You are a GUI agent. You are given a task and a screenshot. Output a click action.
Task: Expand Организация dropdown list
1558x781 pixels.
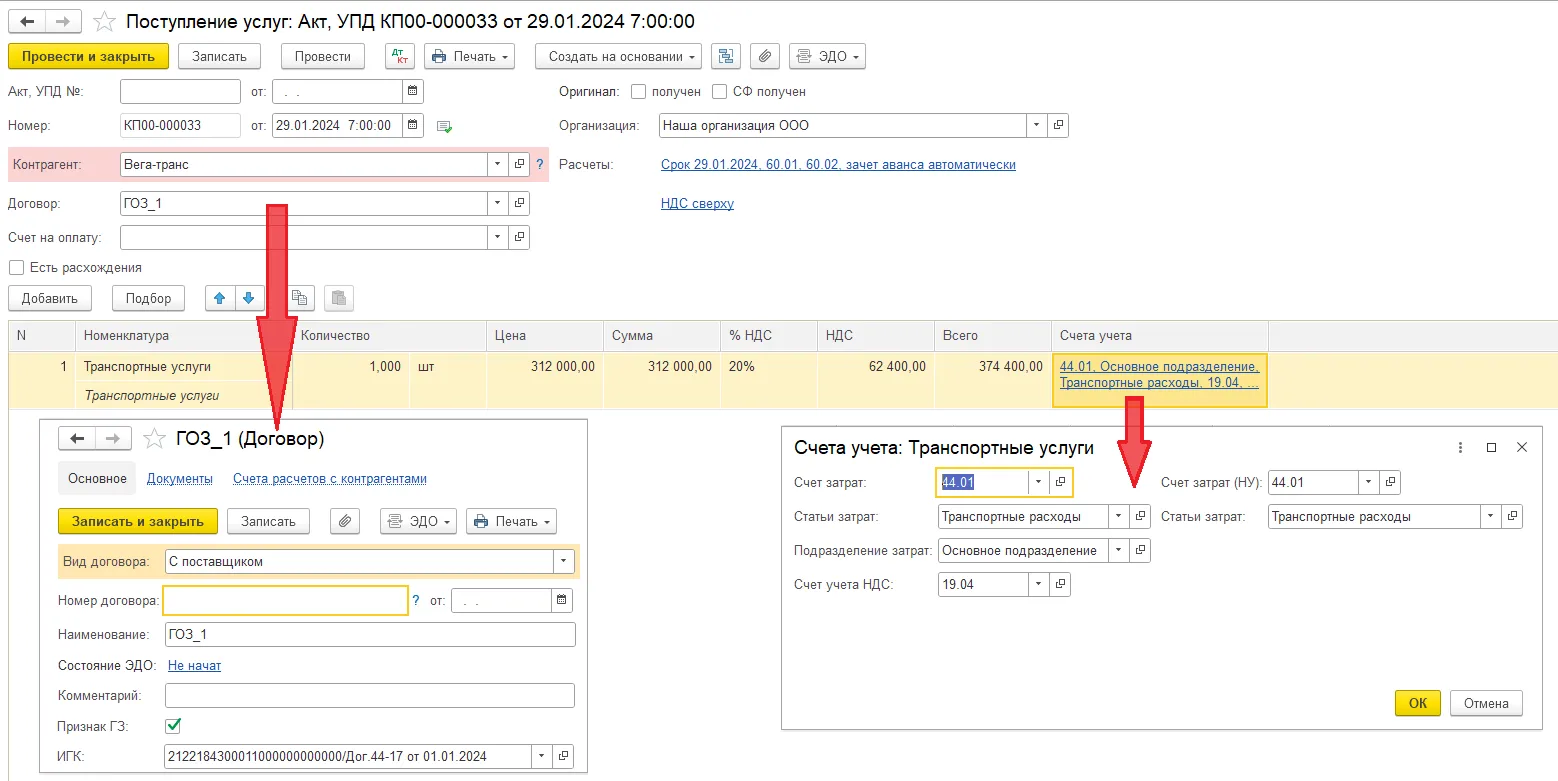coord(1037,126)
